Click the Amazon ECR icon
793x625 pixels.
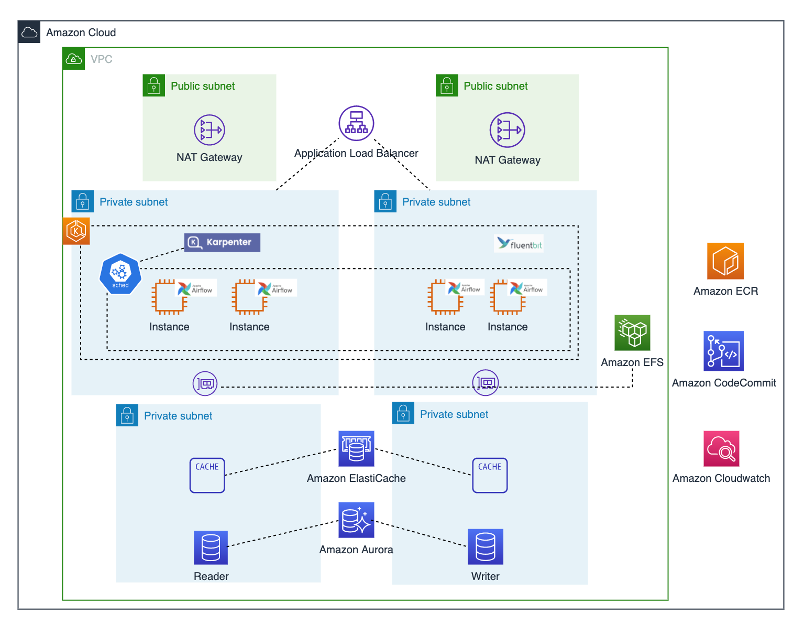725,261
